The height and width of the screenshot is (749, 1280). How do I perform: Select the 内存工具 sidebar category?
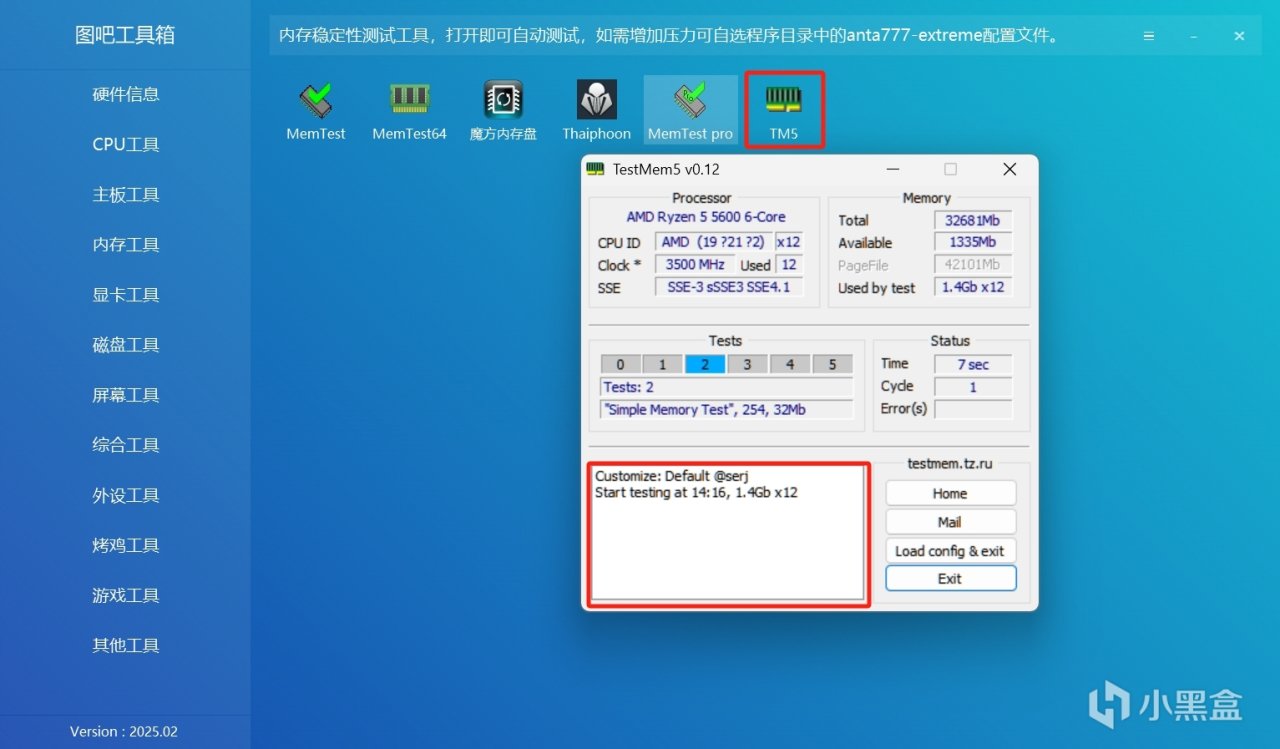125,245
